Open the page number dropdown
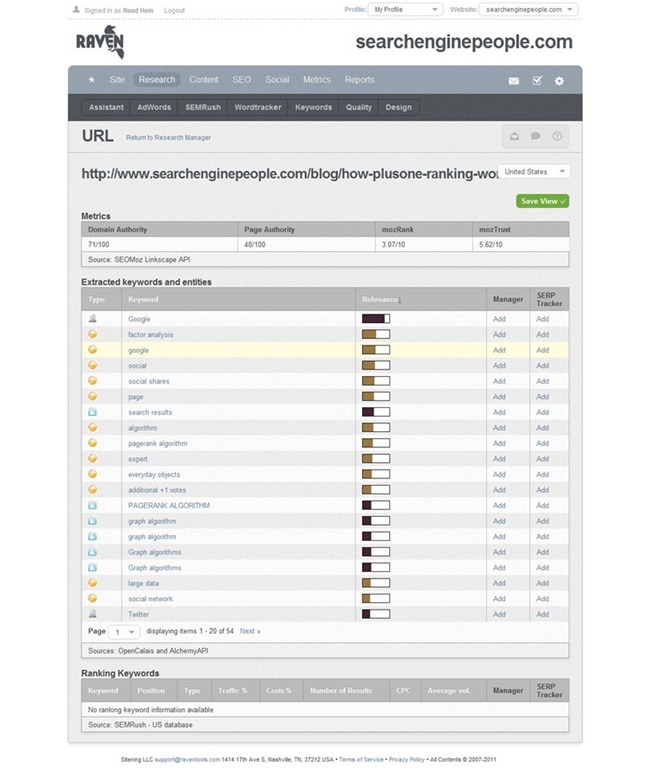650x768 pixels. 125,632
